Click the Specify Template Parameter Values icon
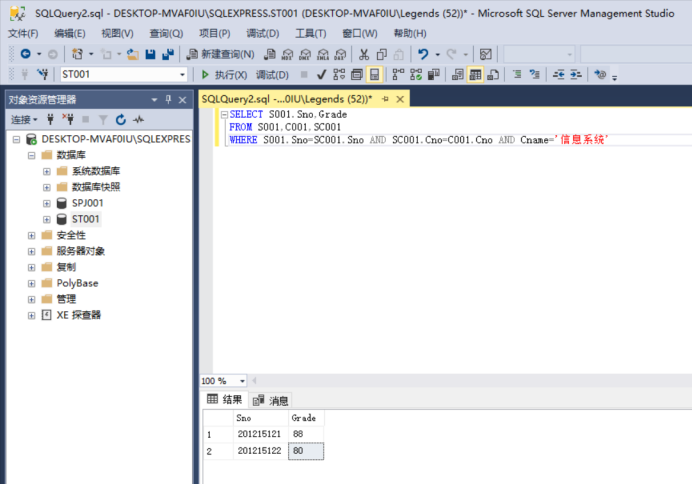 600,75
